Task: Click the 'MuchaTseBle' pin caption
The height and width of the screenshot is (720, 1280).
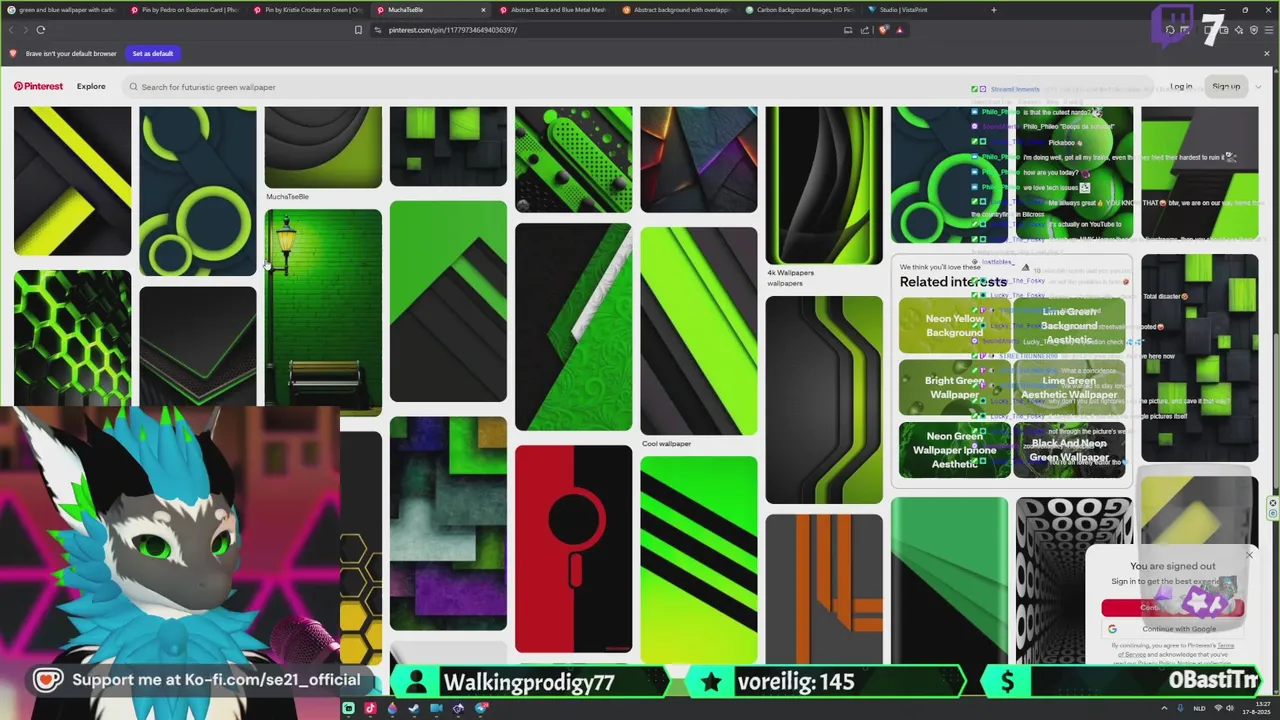Action: pos(287,197)
